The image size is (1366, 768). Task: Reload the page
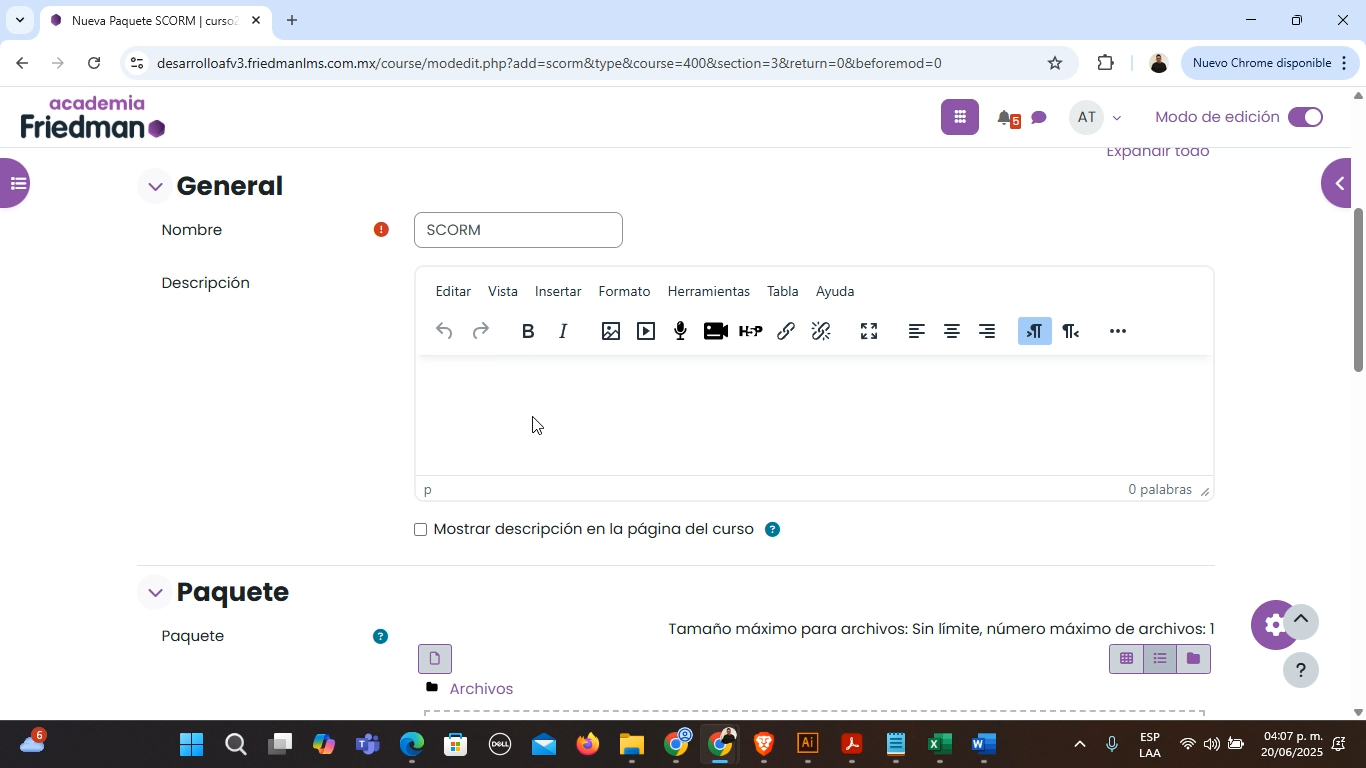tap(94, 63)
